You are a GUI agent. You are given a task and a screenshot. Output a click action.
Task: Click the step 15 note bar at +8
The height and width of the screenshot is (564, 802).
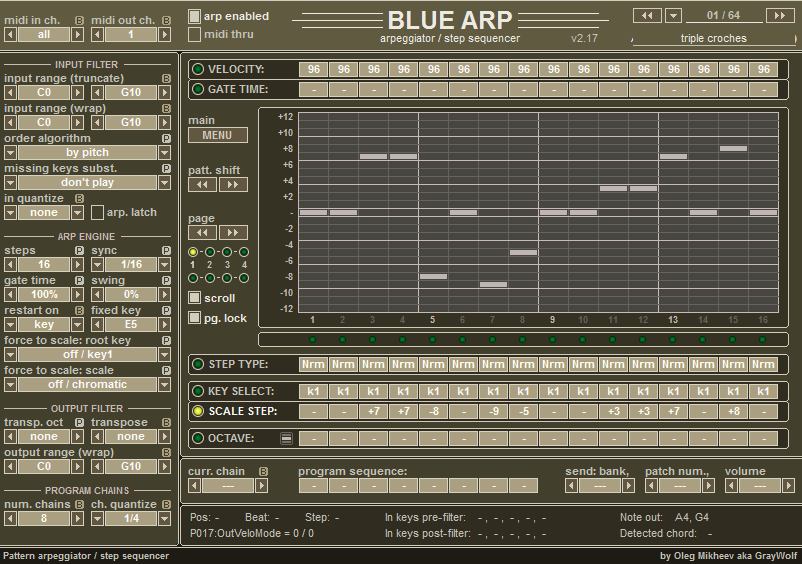733,148
